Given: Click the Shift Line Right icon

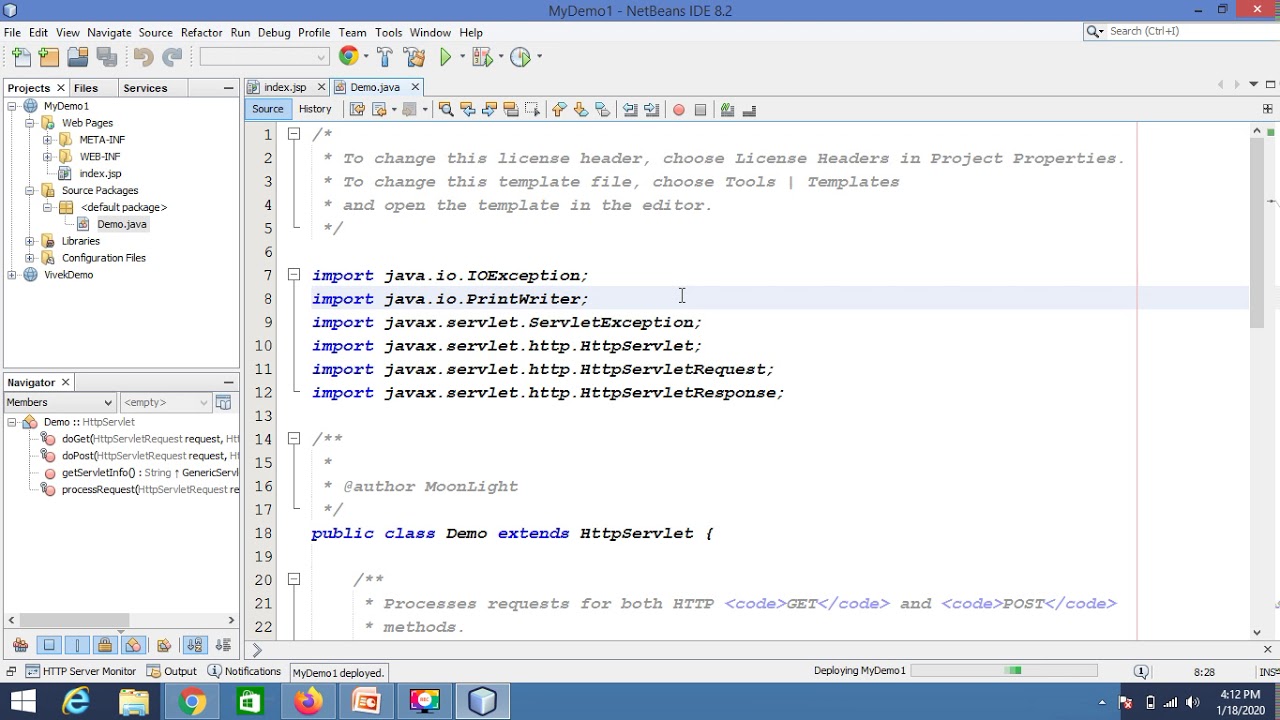Looking at the screenshot, I should coord(652,110).
